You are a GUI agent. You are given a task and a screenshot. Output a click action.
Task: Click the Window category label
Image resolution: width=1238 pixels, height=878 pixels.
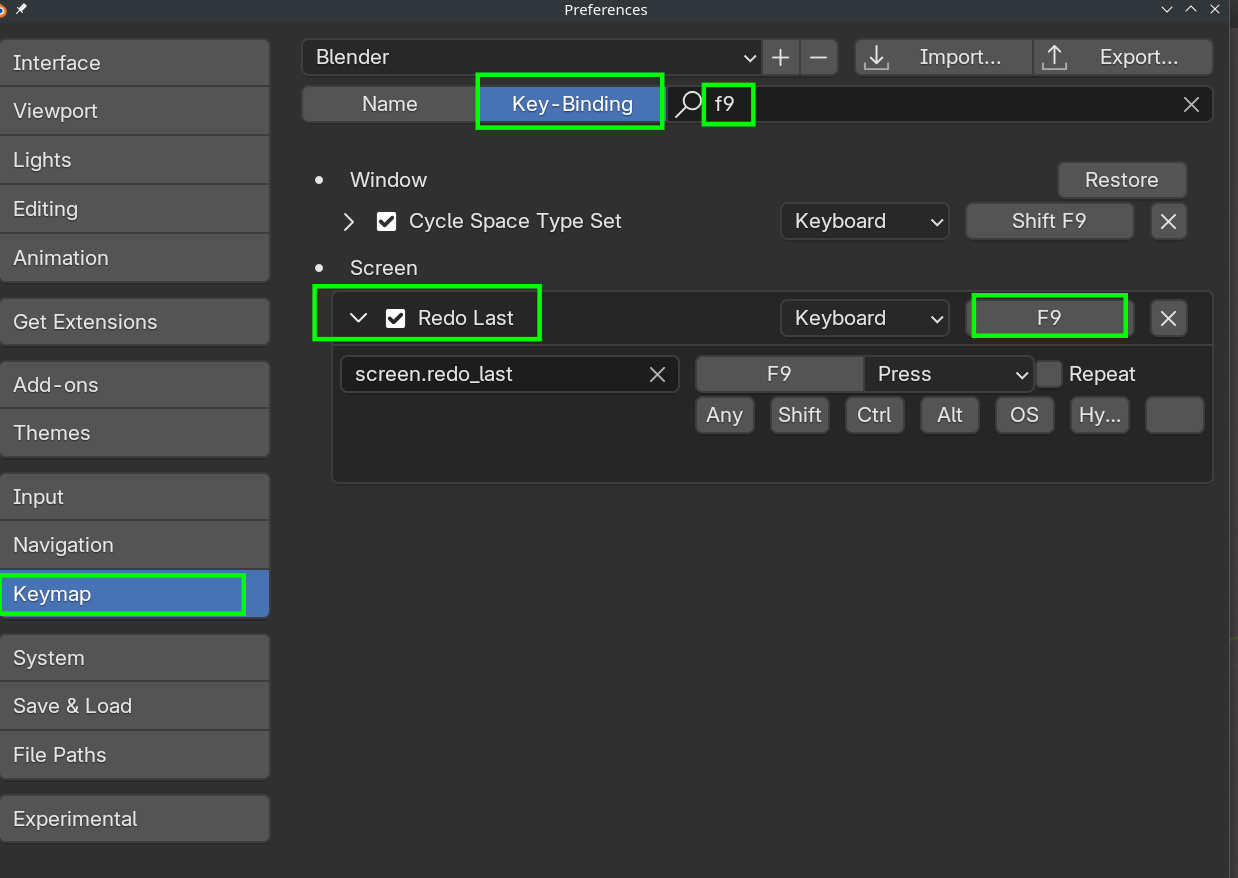click(389, 180)
